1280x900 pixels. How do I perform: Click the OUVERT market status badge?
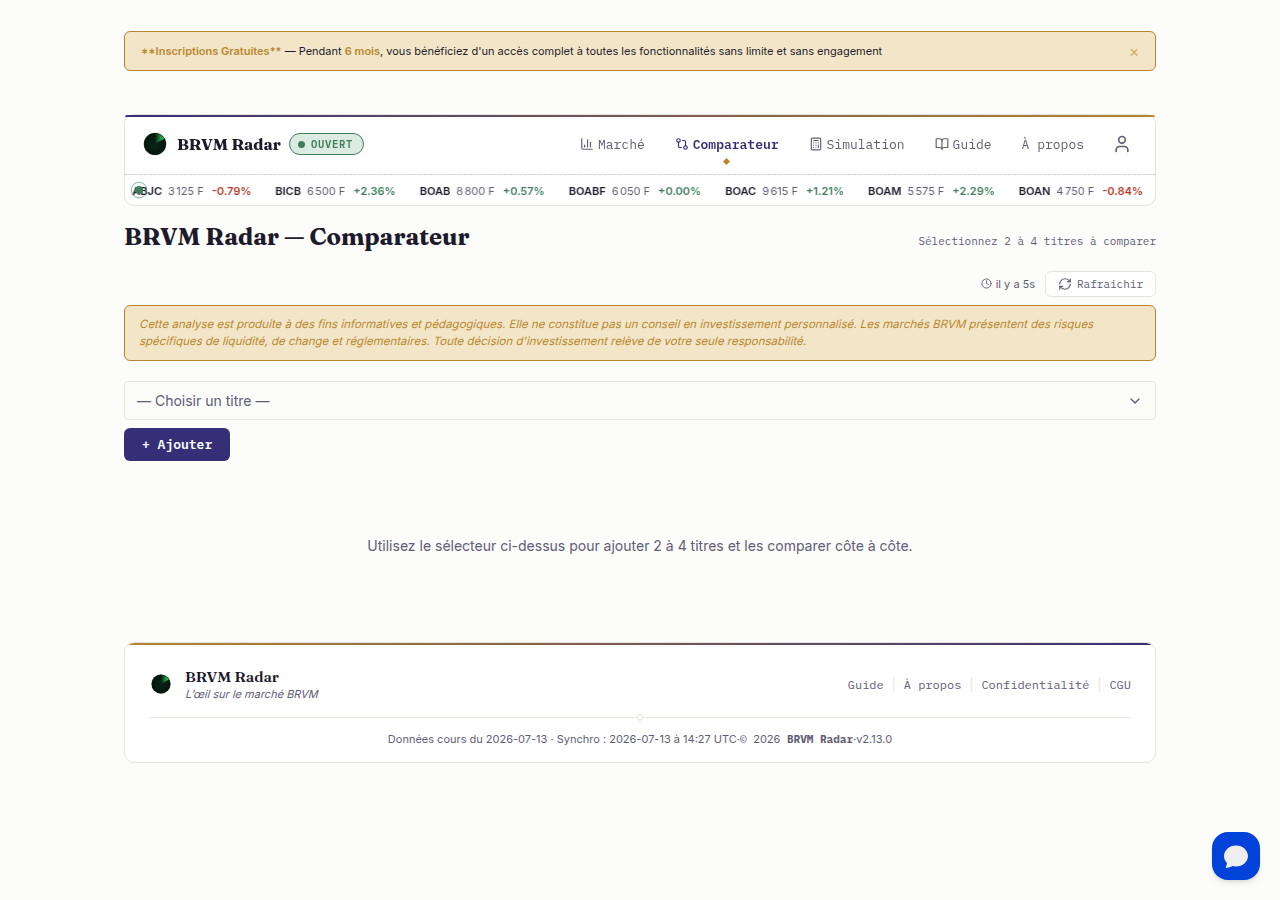point(326,144)
